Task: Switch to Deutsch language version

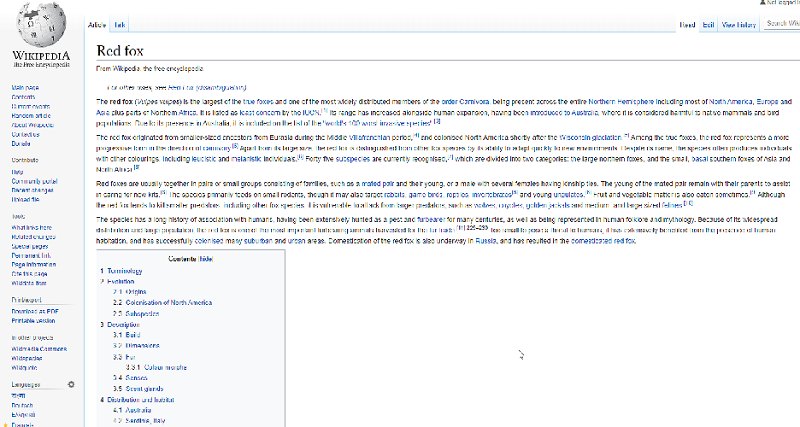Action: (x=22, y=405)
